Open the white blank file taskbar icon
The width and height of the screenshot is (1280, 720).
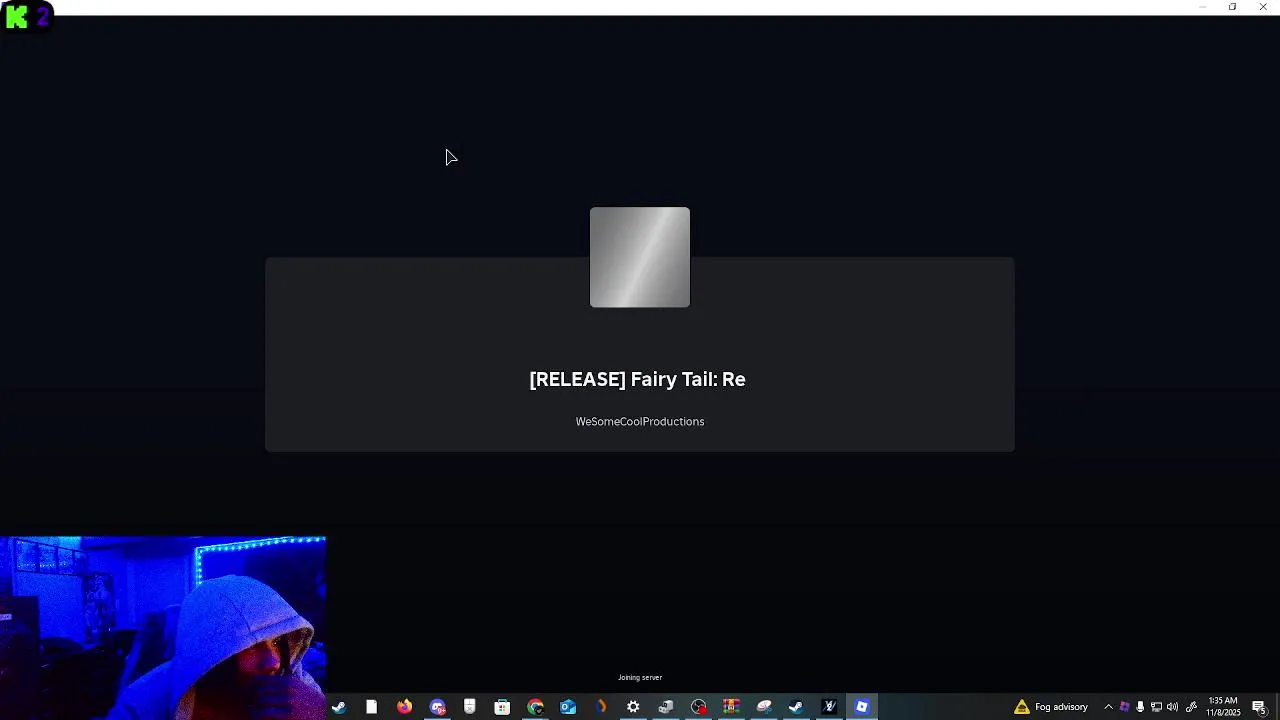click(371, 707)
